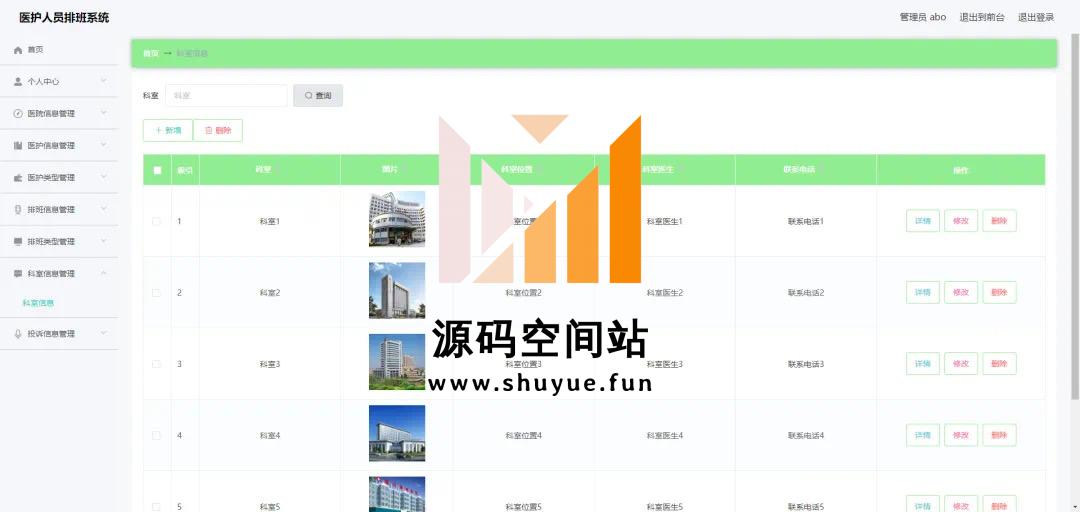1080x512 pixels.
Task: Click 退出到前台 in the top bar
Action: pyautogui.click(x=982, y=17)
